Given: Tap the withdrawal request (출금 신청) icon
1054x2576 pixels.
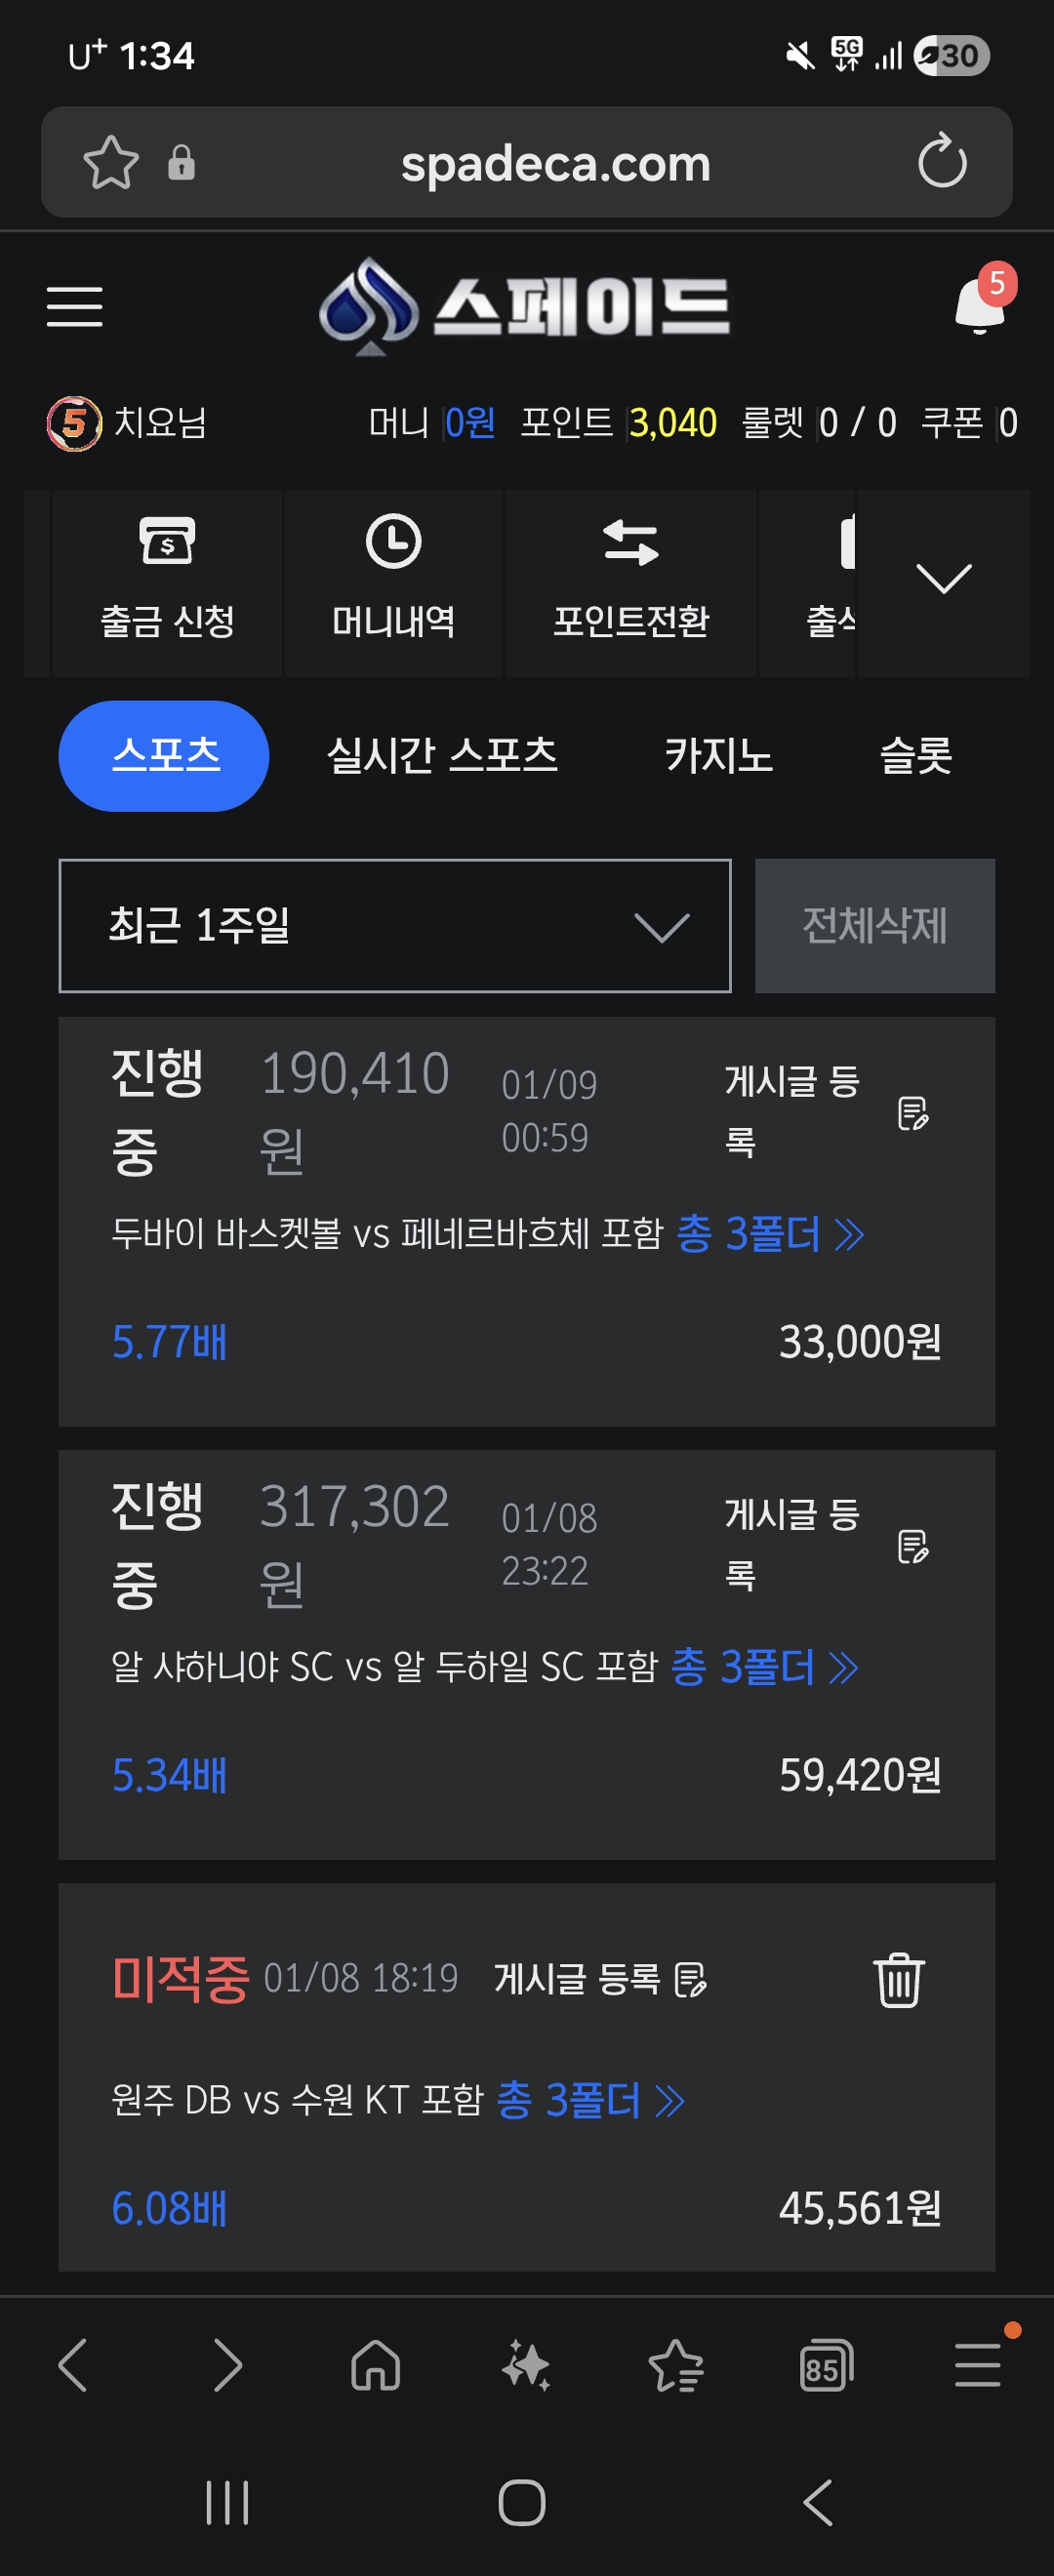Looking at the screenshot, I should 167,541.
